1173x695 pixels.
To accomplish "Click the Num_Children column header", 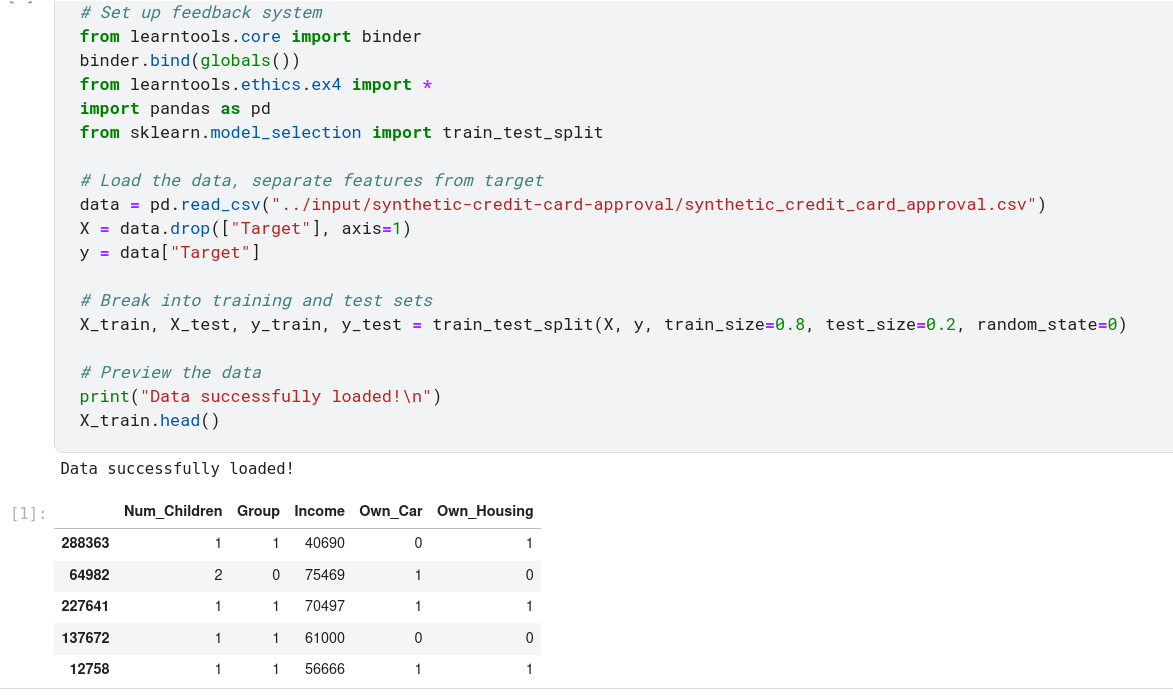I will pyautogui.click(x=172, y=511).
